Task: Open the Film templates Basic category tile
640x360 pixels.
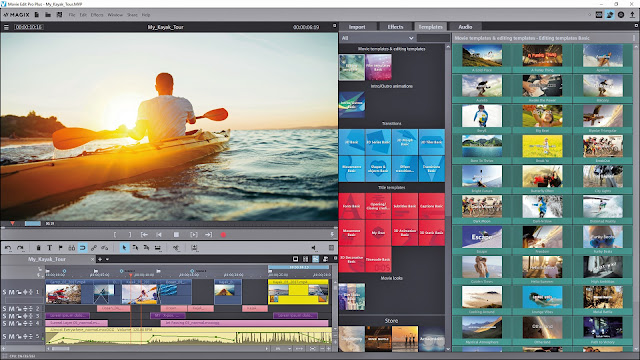Action: (x=378, y=67)
